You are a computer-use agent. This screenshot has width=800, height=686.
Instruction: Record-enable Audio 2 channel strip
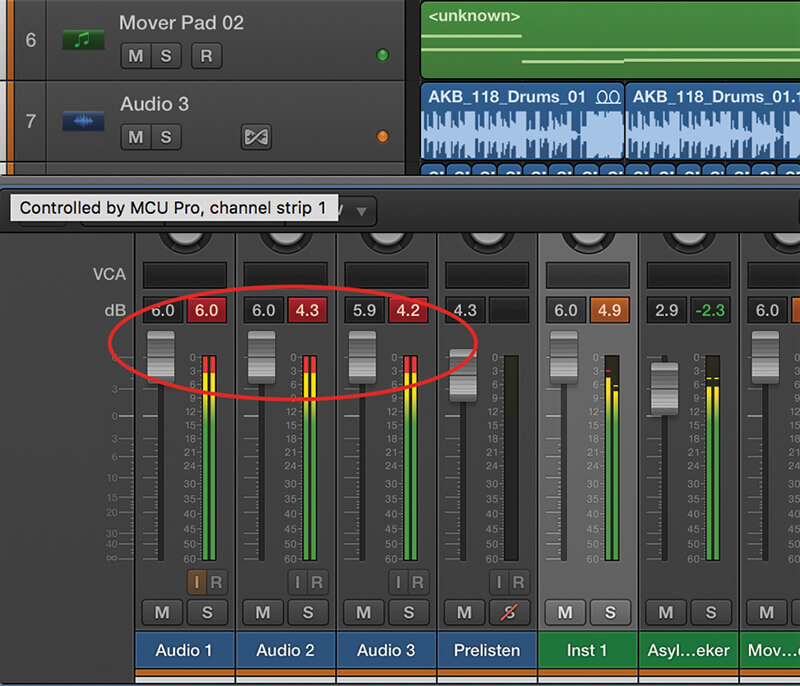316,582
